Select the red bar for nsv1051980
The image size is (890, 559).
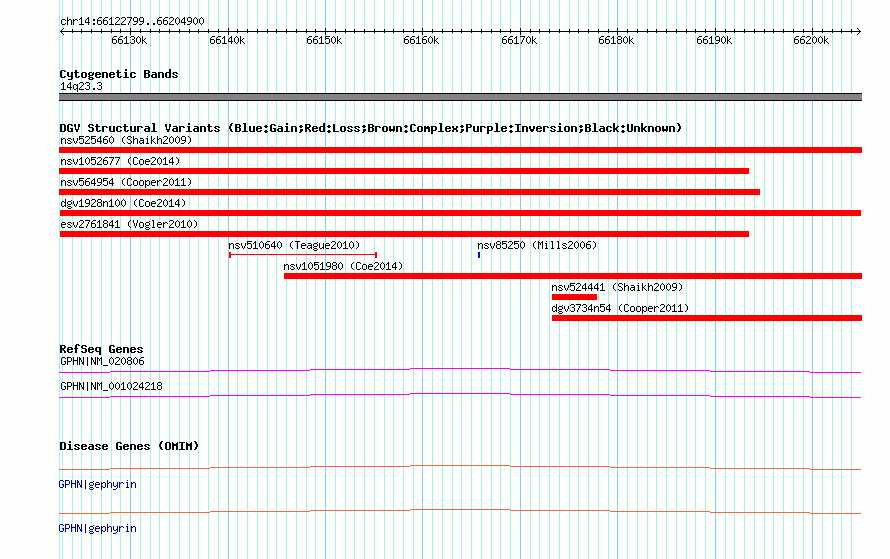point(573,276)
